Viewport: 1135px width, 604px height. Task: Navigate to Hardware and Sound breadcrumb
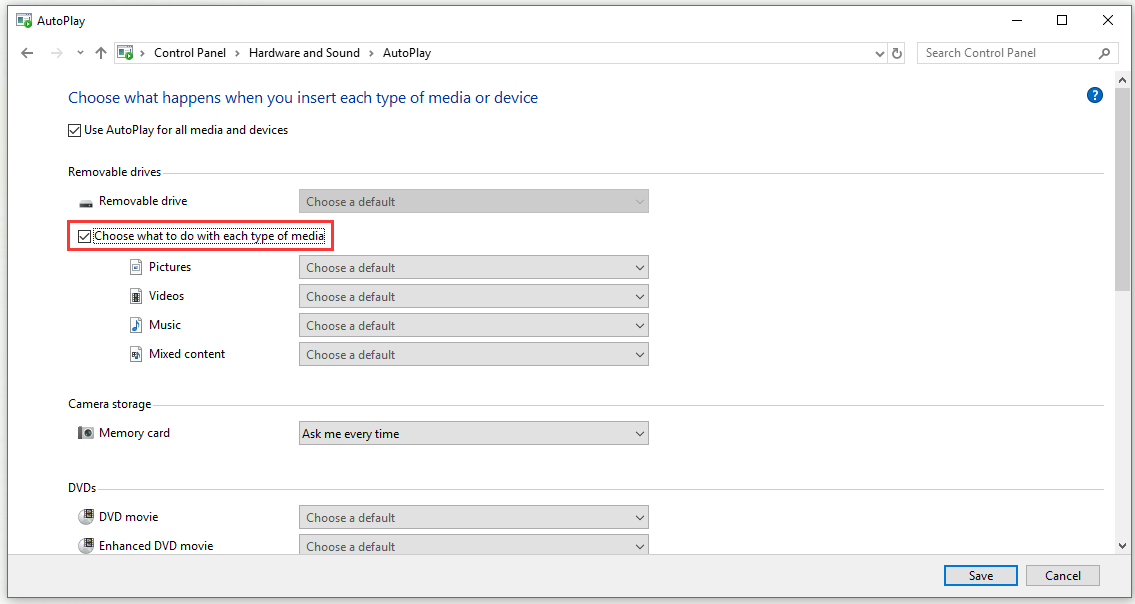pos(304,52)
